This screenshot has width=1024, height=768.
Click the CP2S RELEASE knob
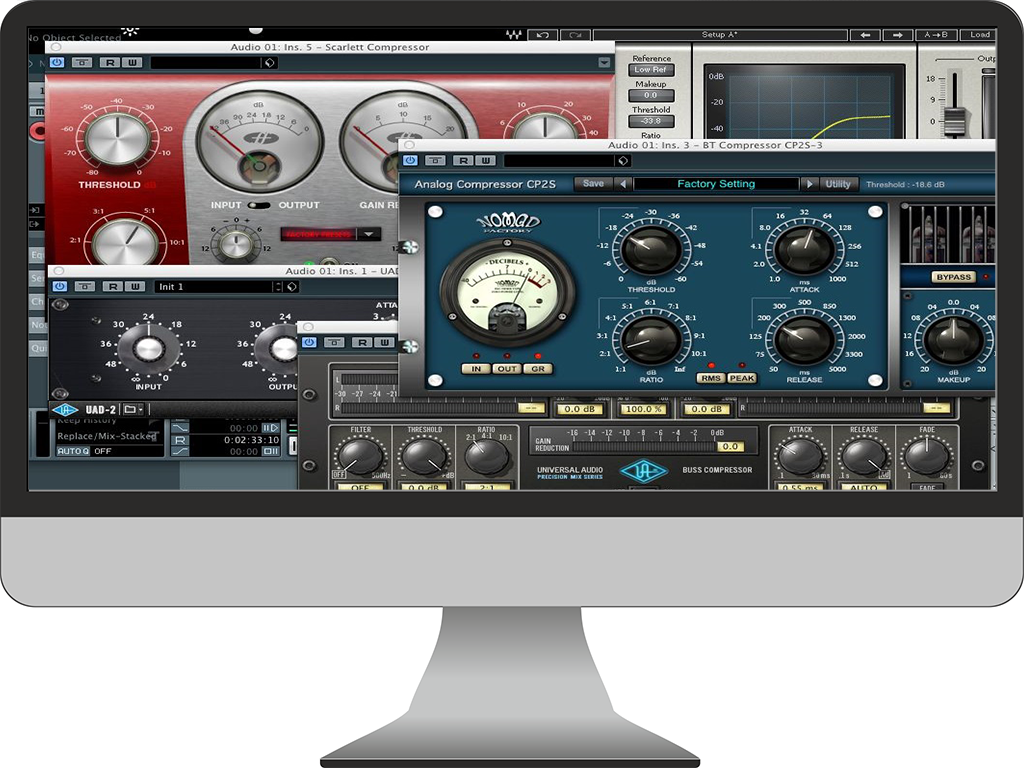(x=803, y=340)
